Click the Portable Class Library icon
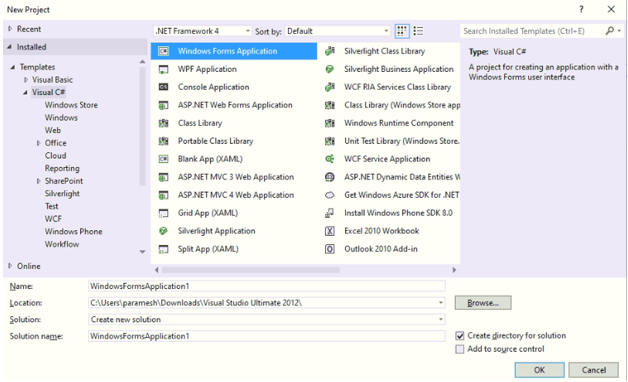The width and height of the screenshot is (628, 382). (163, 141)
